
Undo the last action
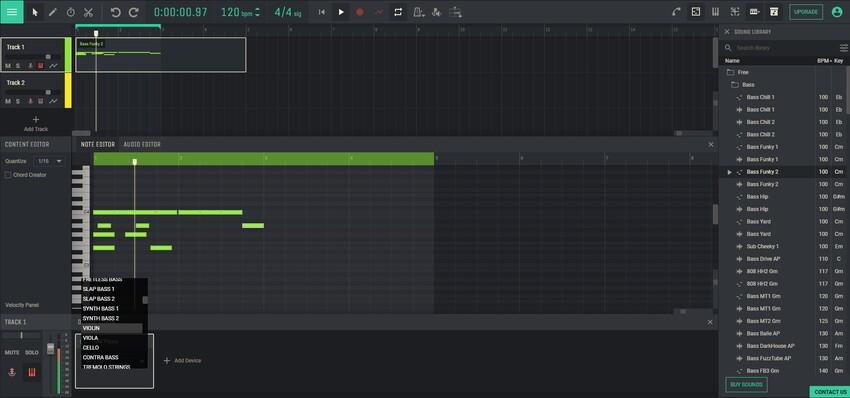point(115,12)
